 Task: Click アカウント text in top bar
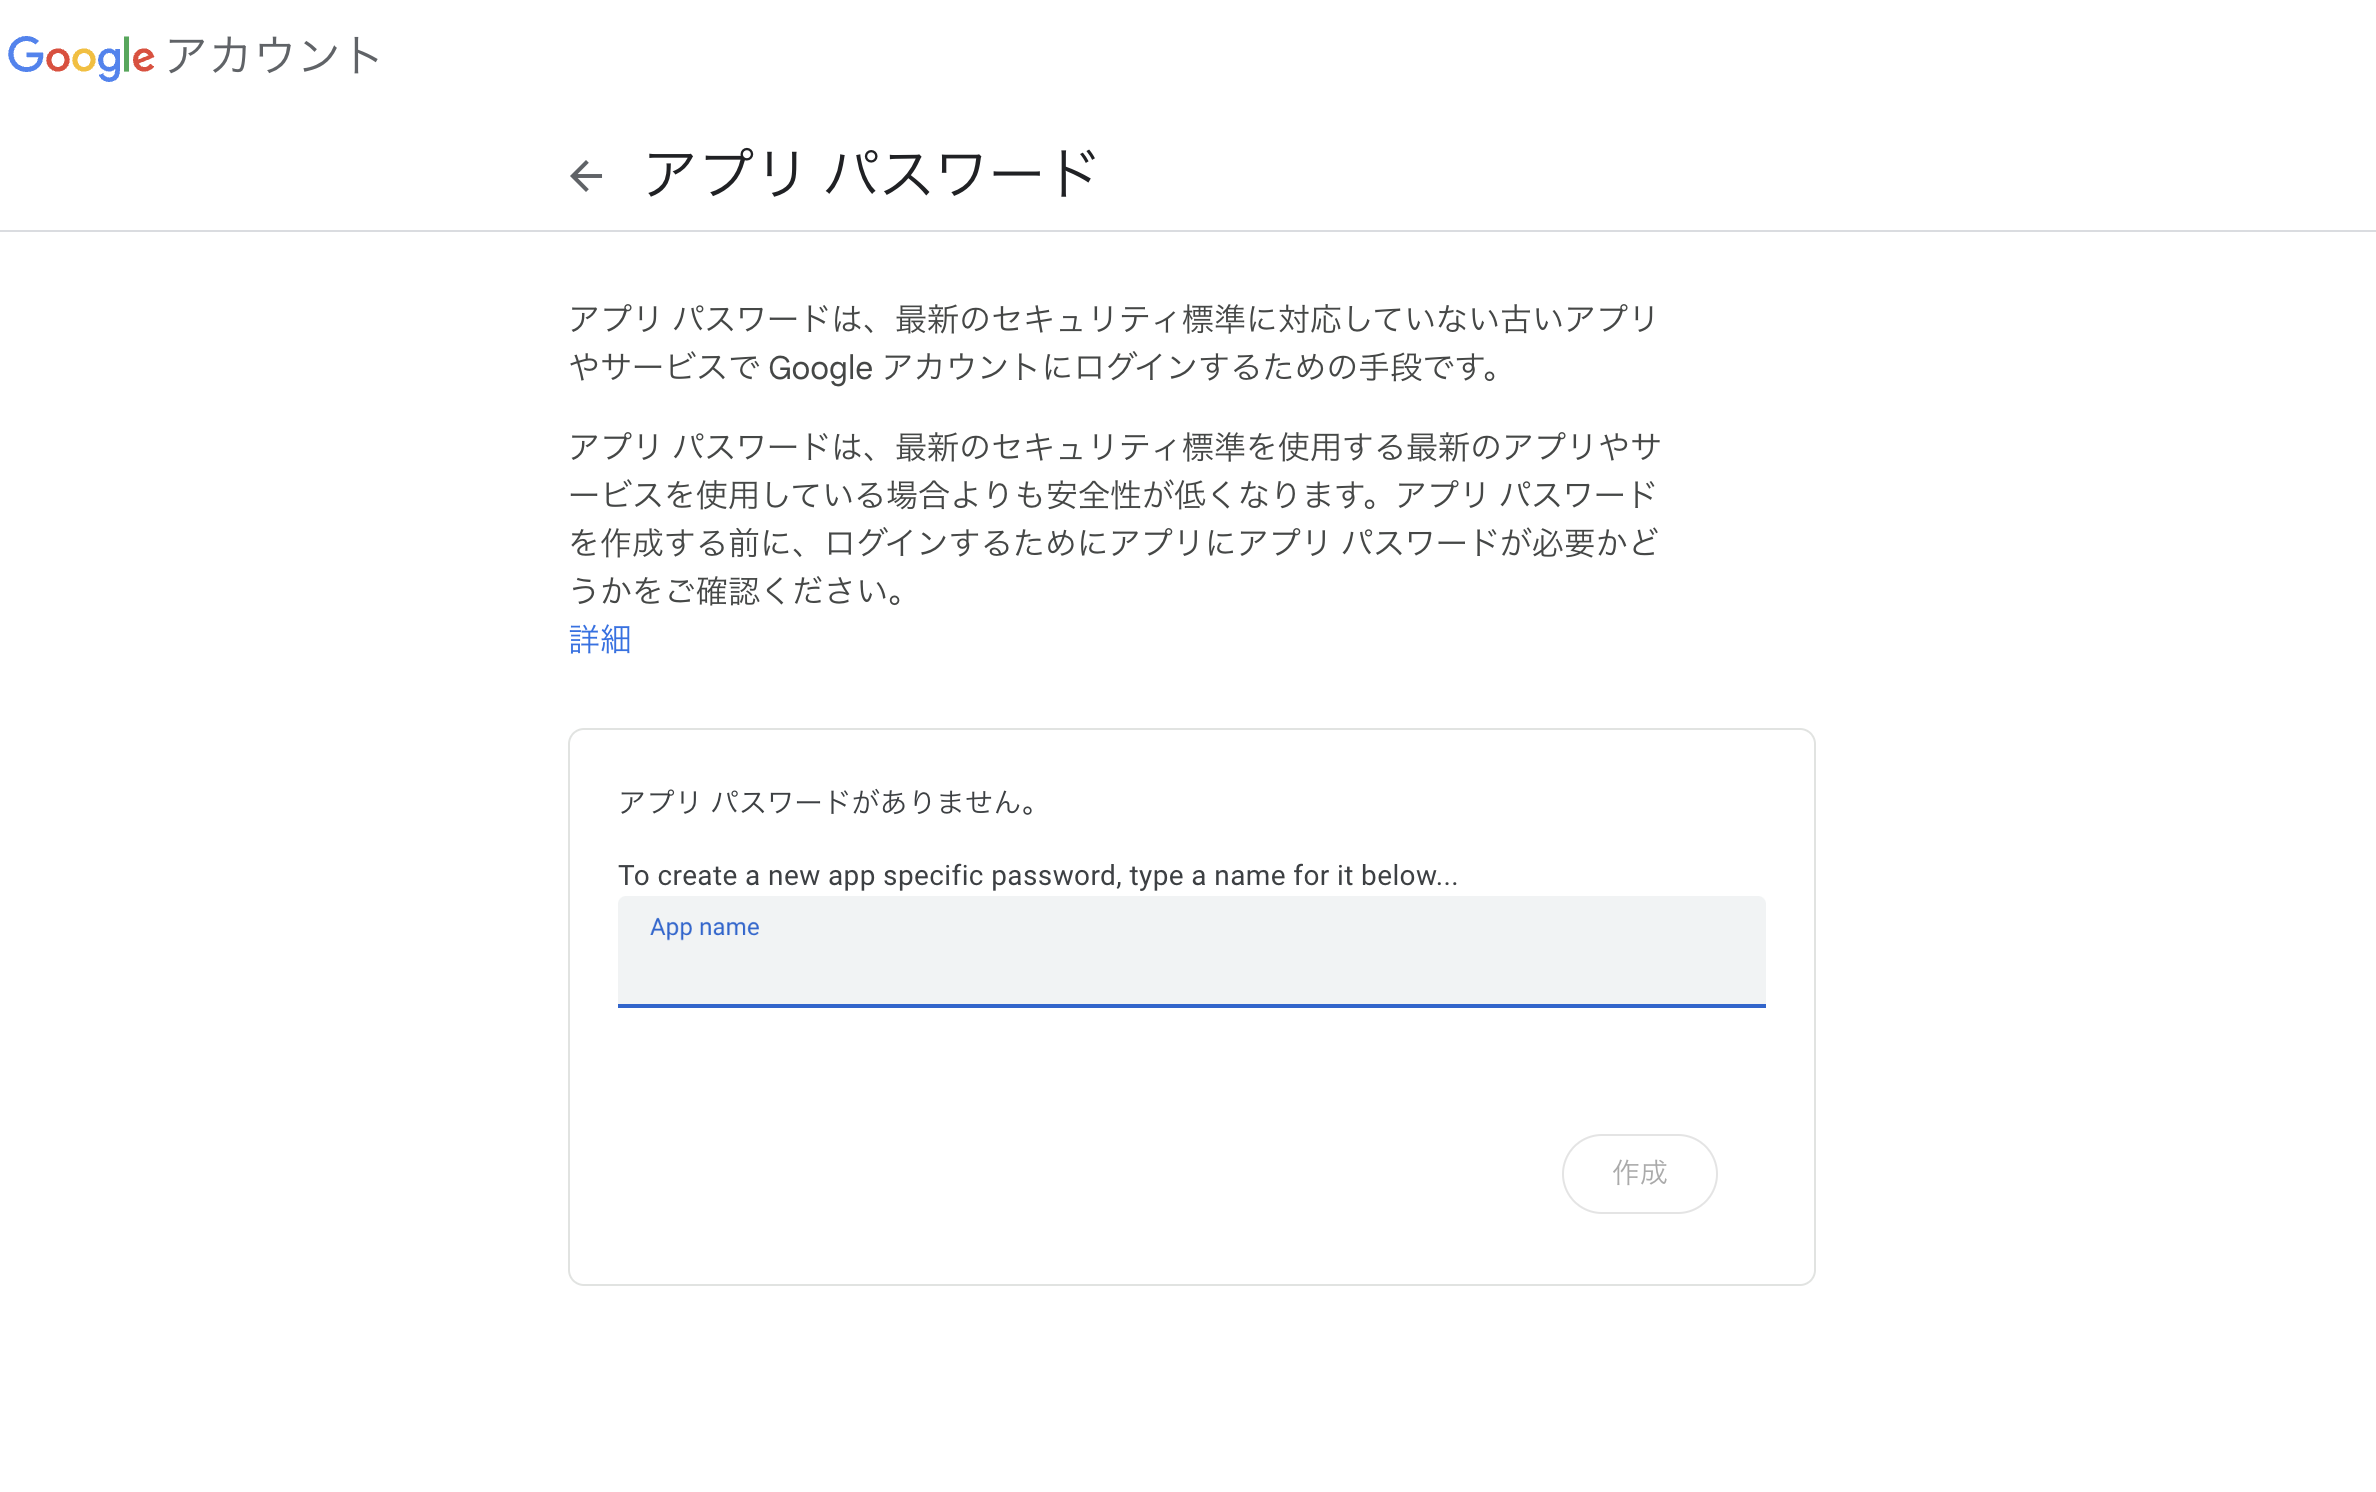(x=277, y=57)
